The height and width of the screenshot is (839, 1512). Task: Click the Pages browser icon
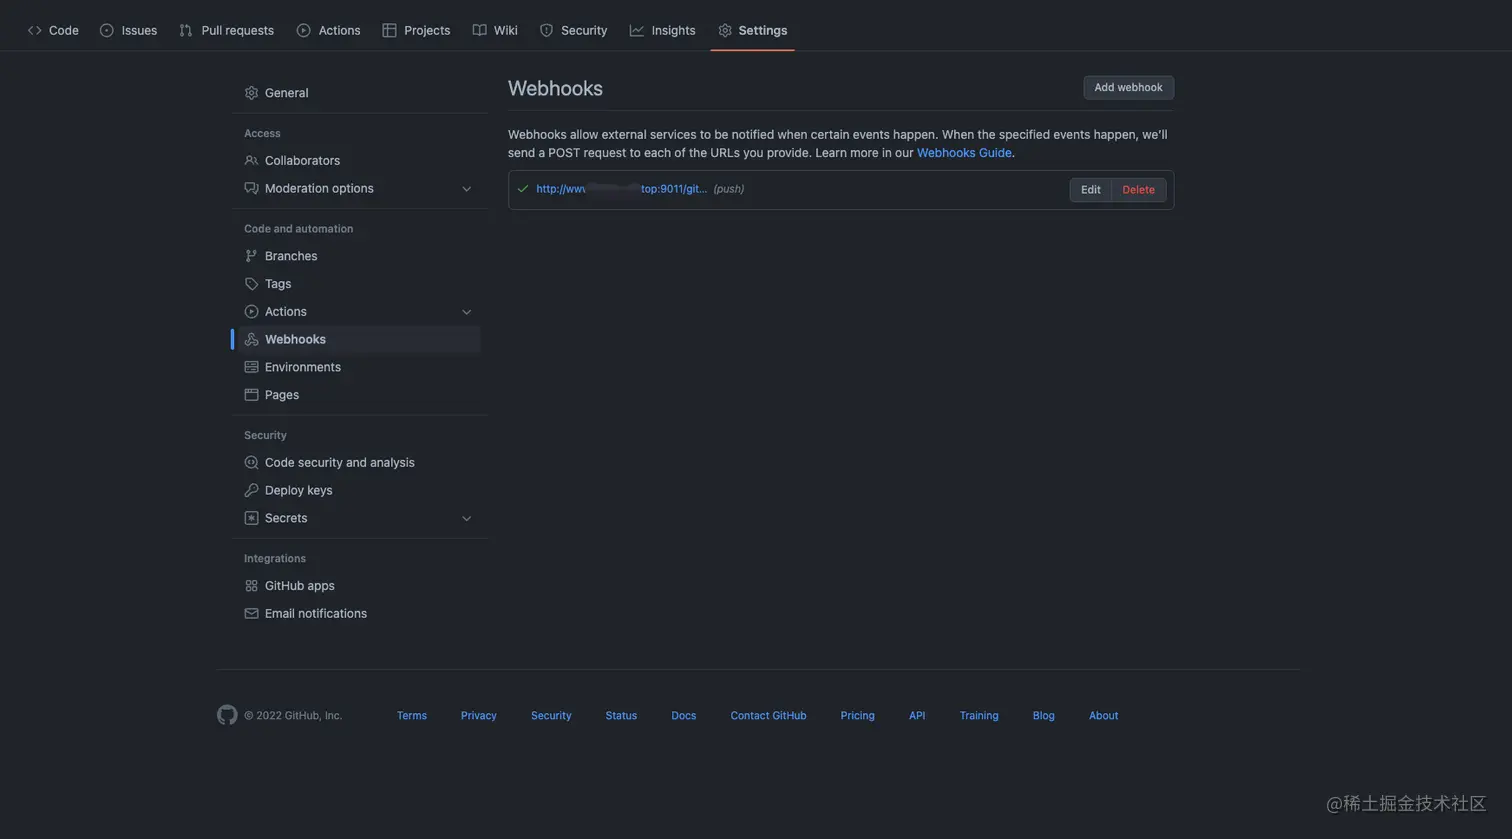251,395
